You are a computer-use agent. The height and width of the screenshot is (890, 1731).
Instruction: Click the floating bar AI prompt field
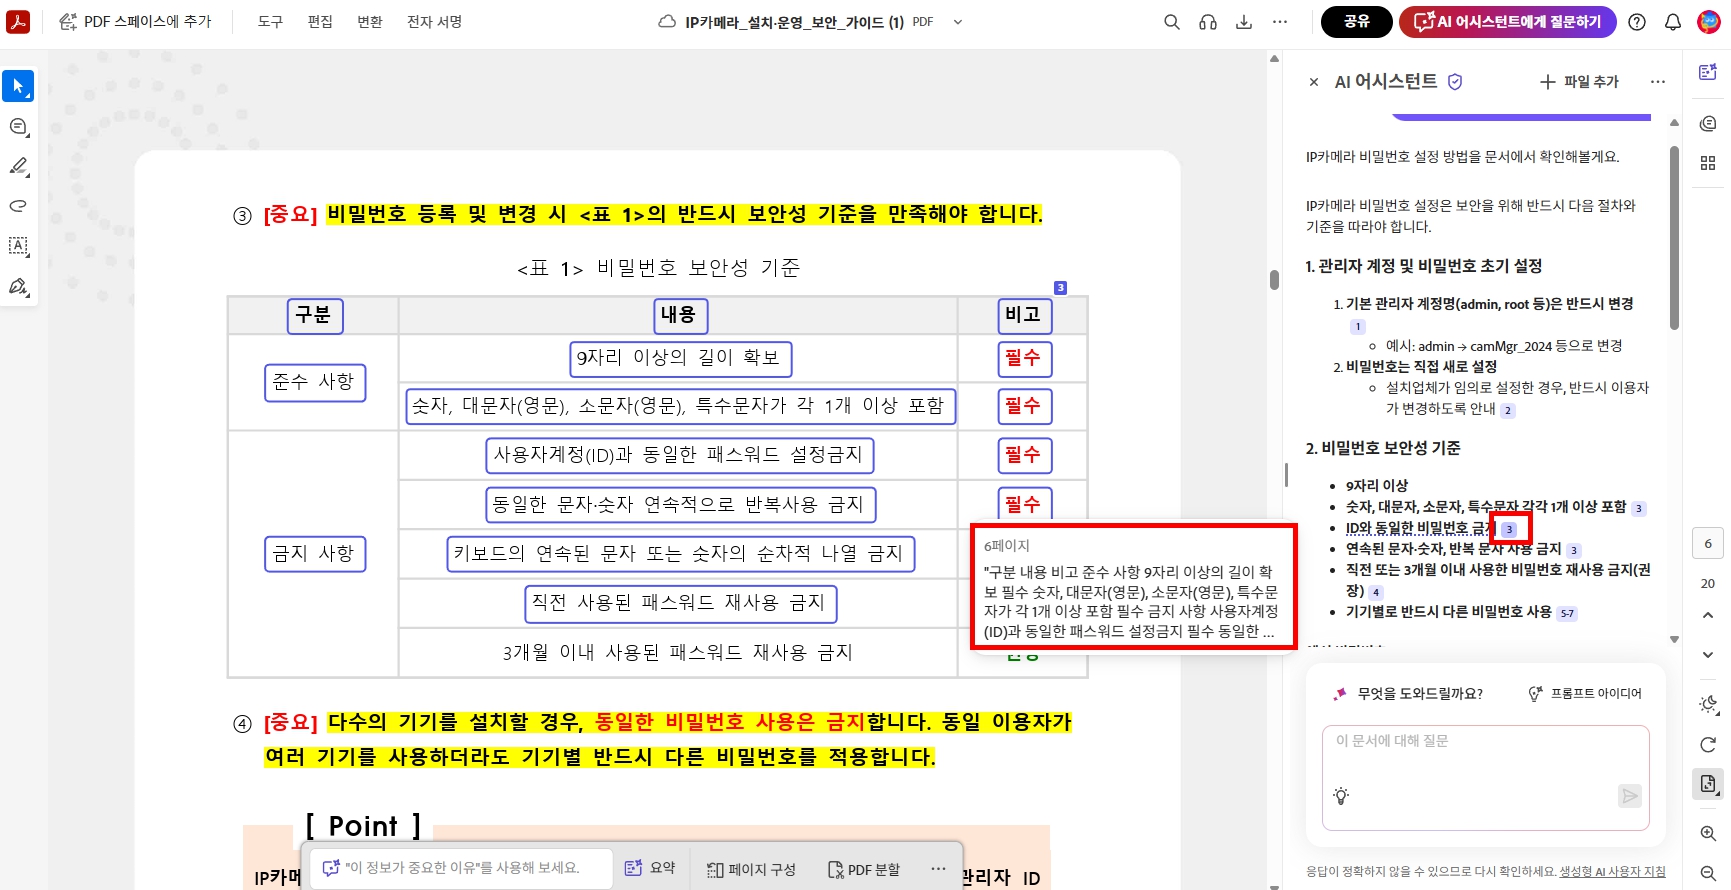tap(461, 868)
